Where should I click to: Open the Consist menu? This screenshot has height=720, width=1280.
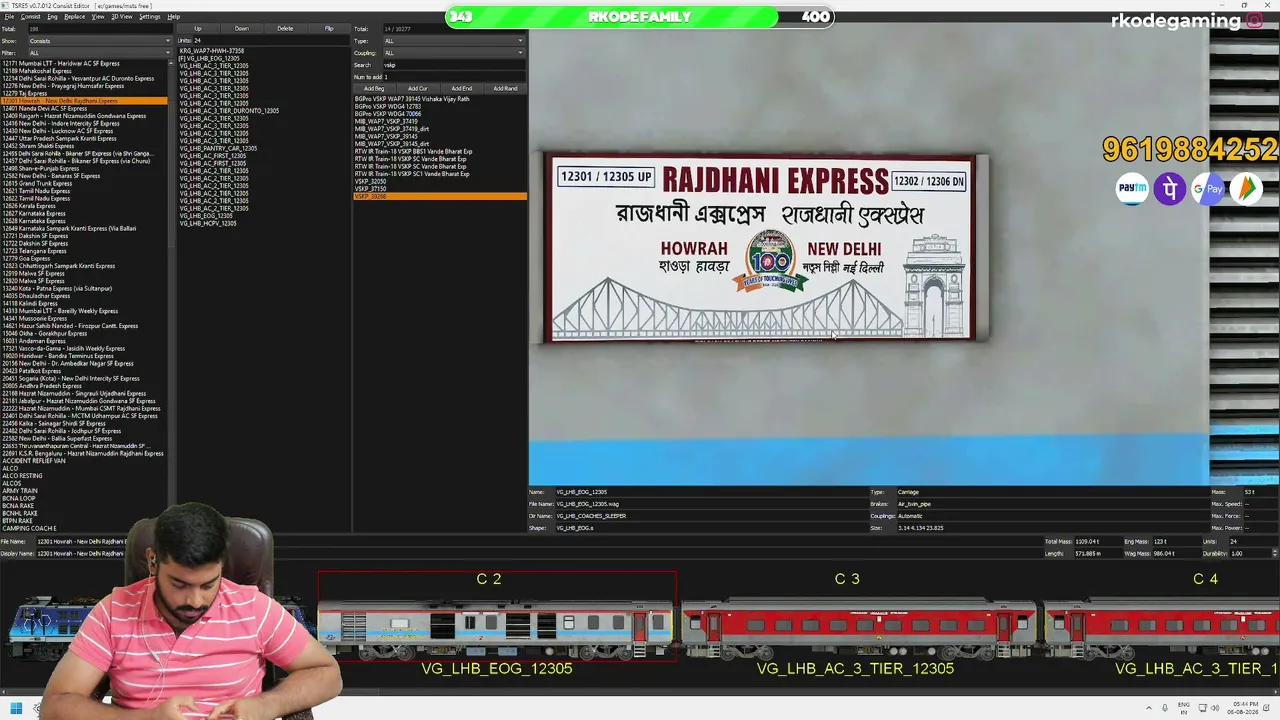30,17
